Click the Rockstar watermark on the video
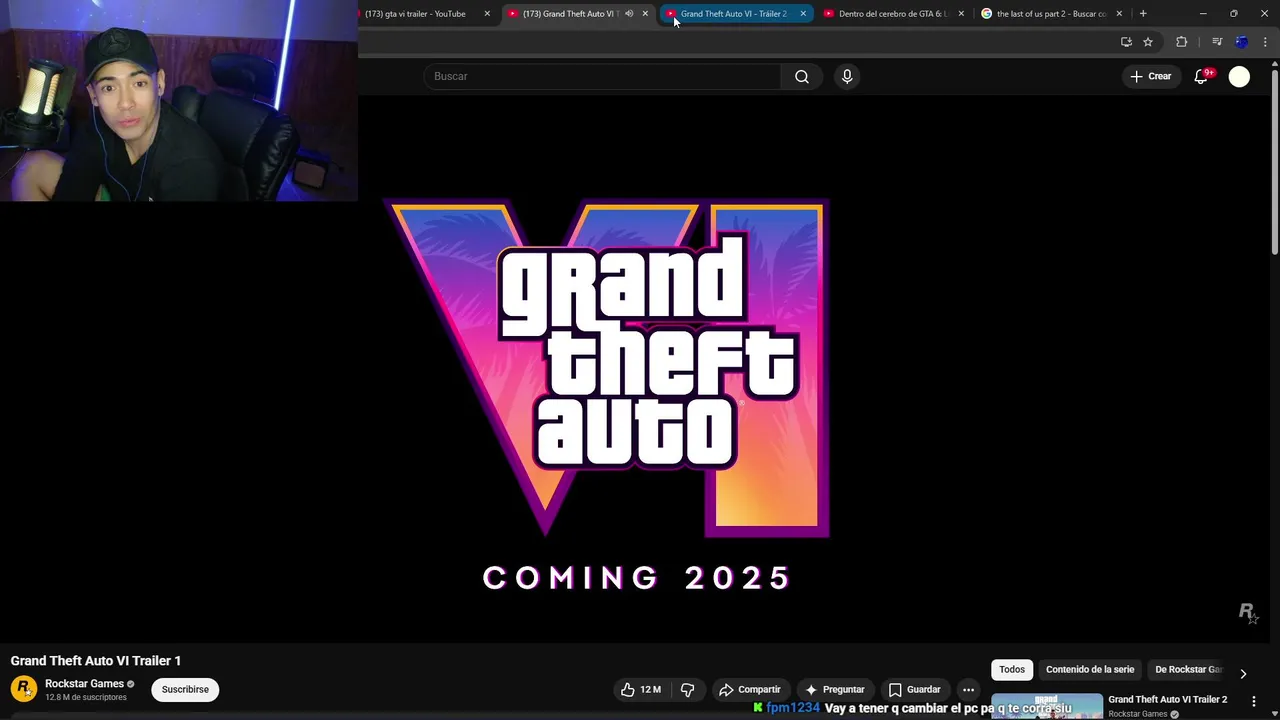The height and width of the screenshot is (720, 1280). pyautogui.click(x=1248, y=612)
